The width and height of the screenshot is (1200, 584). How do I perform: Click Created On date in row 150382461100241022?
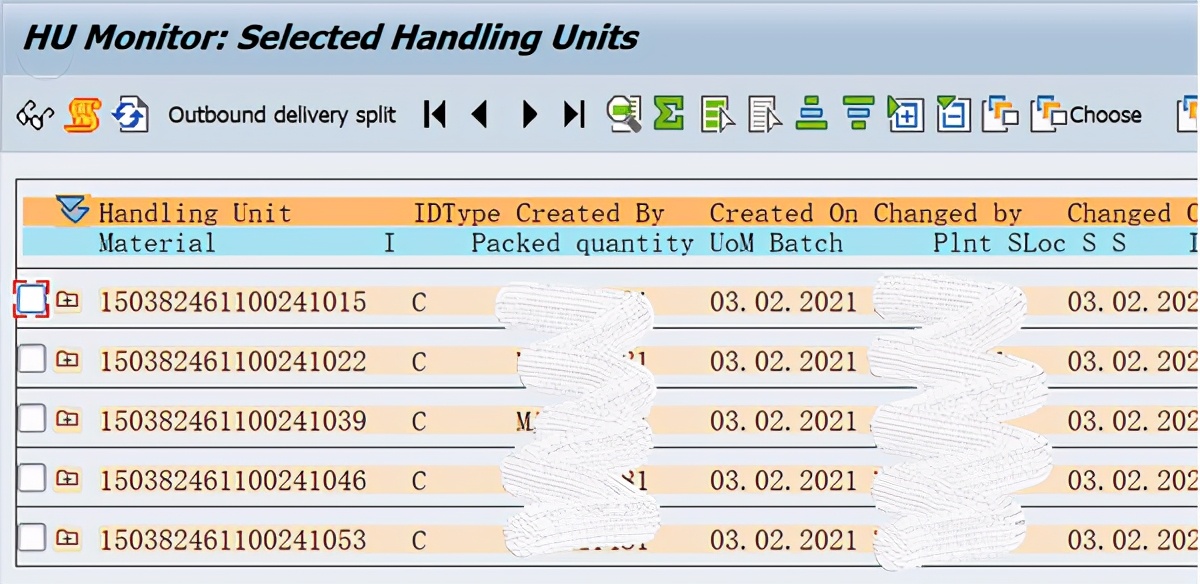(x=784, y=361)
